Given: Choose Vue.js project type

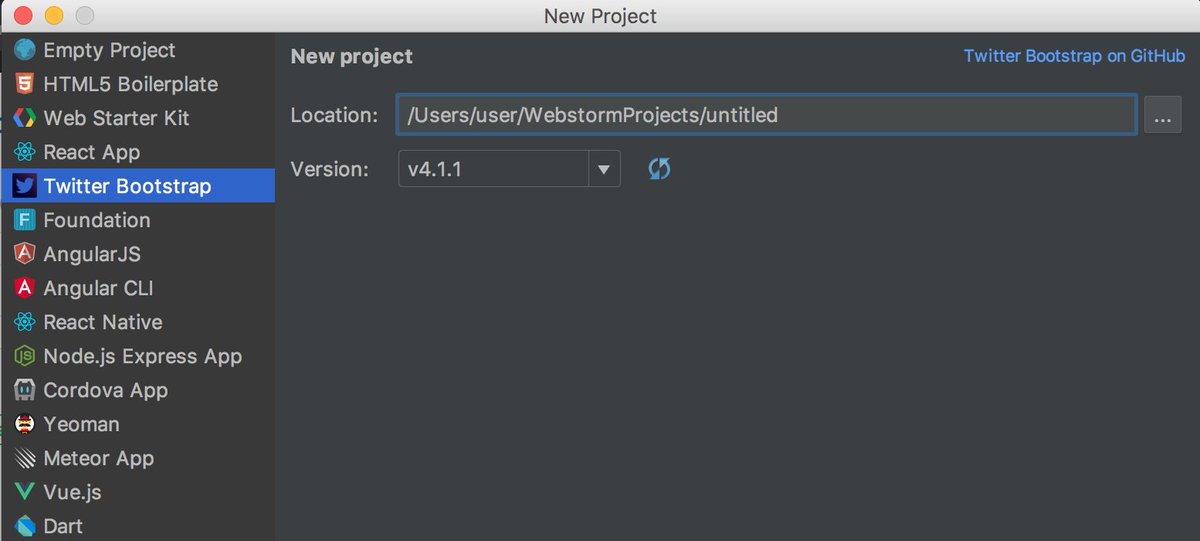Looking at the screenshot, I should pos(137,492).
